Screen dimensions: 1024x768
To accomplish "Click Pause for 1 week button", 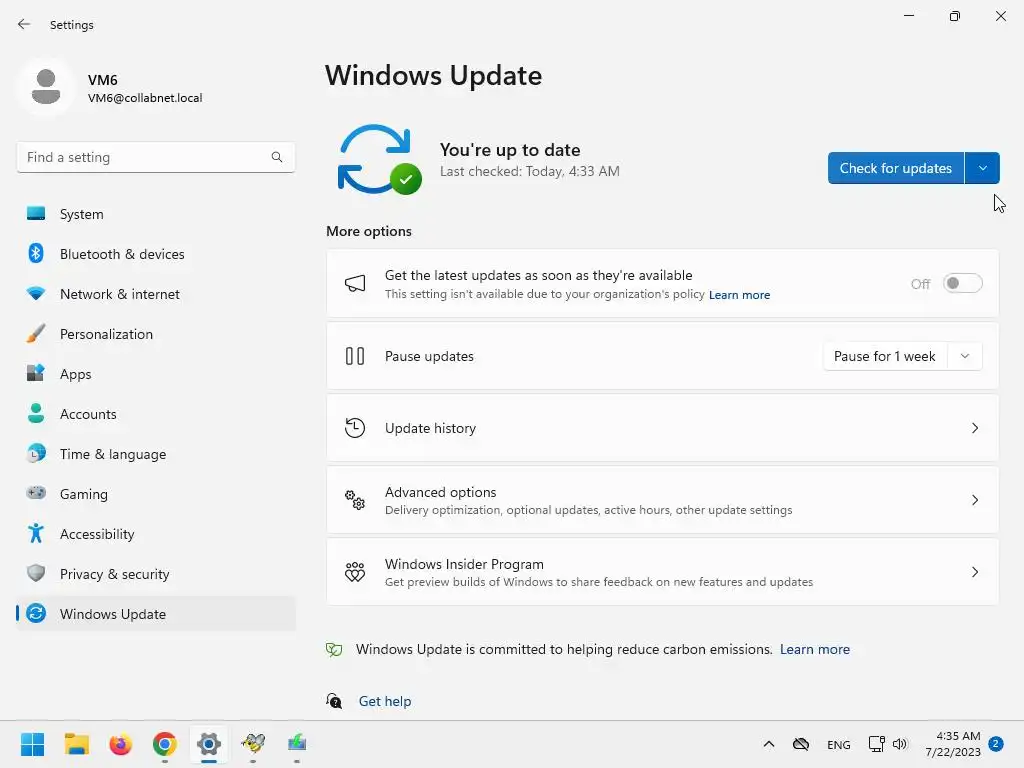I will [x=885, y=356].
